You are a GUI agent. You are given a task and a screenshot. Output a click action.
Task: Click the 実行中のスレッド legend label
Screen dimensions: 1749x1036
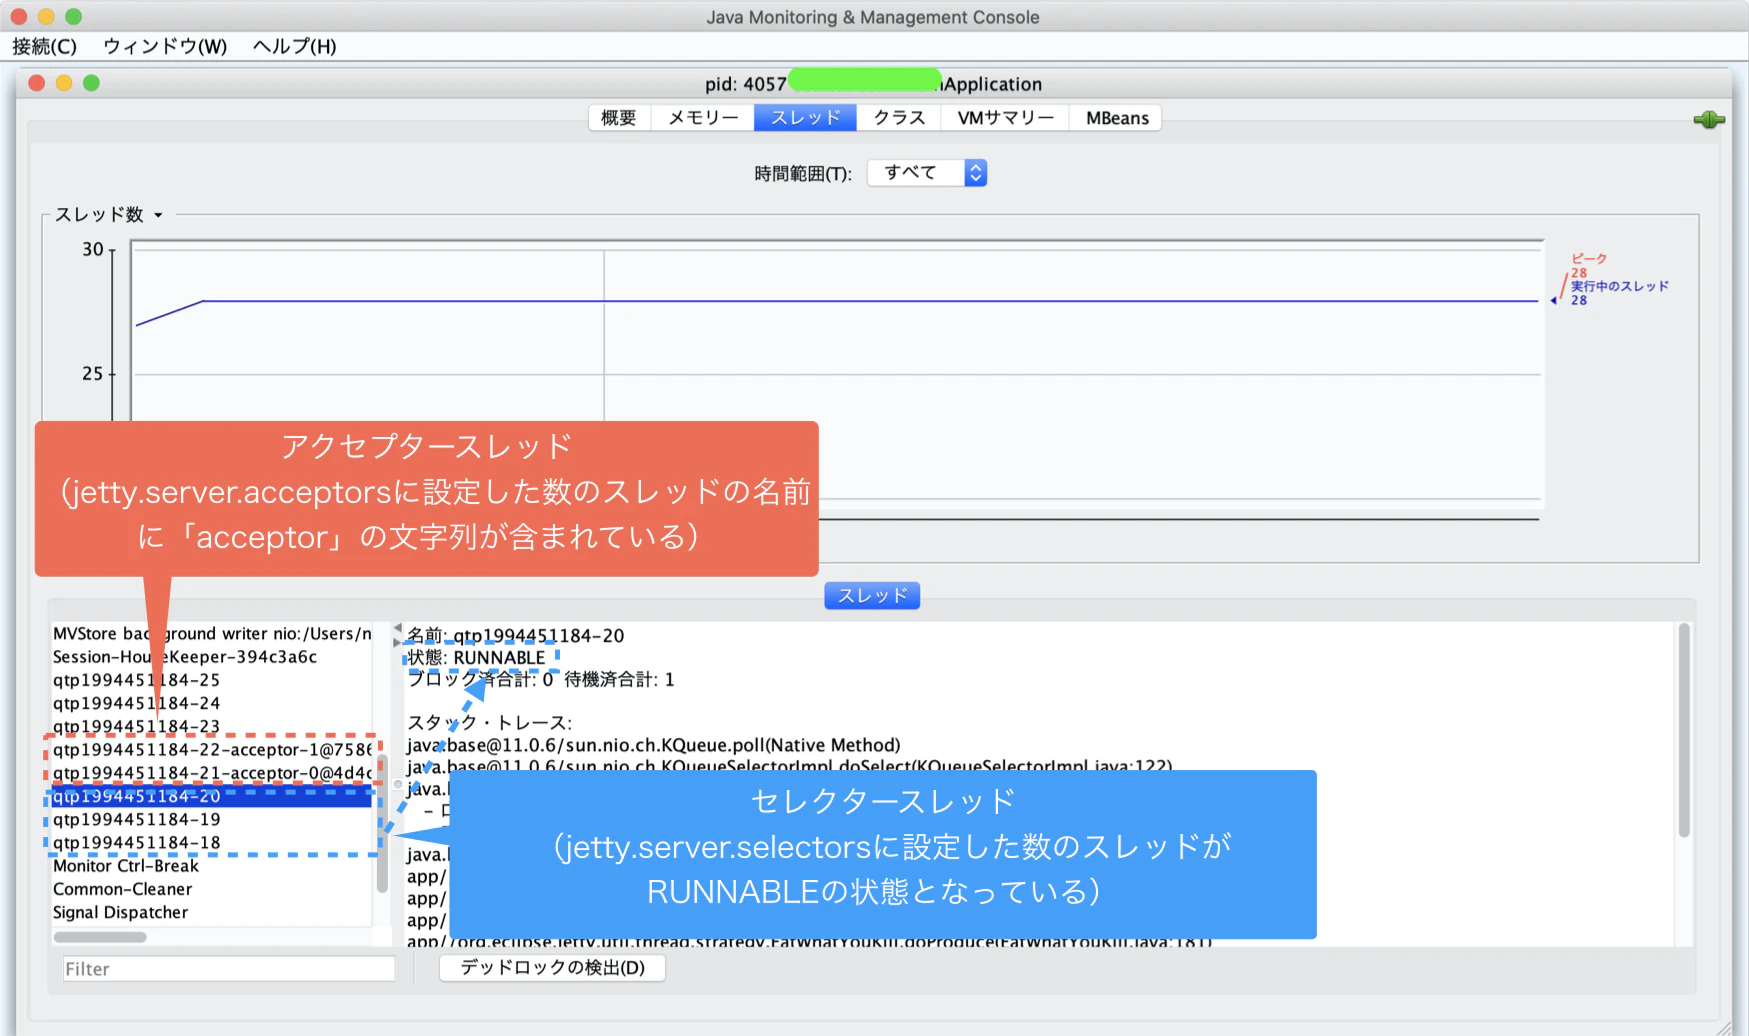[x=1620, y=286]
